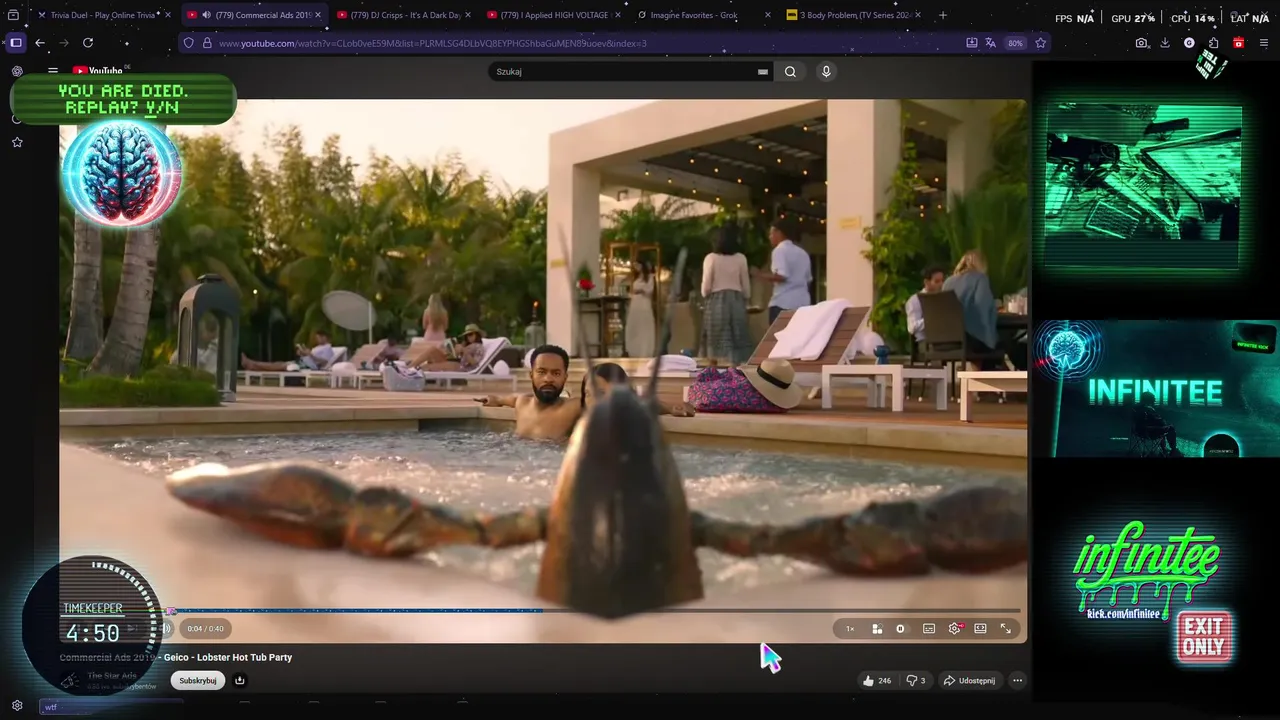This screenshot has height=720, width=1280.
Task: Click the EXIT ONLY sign overlay
Action: click(x=1204, y=636)
